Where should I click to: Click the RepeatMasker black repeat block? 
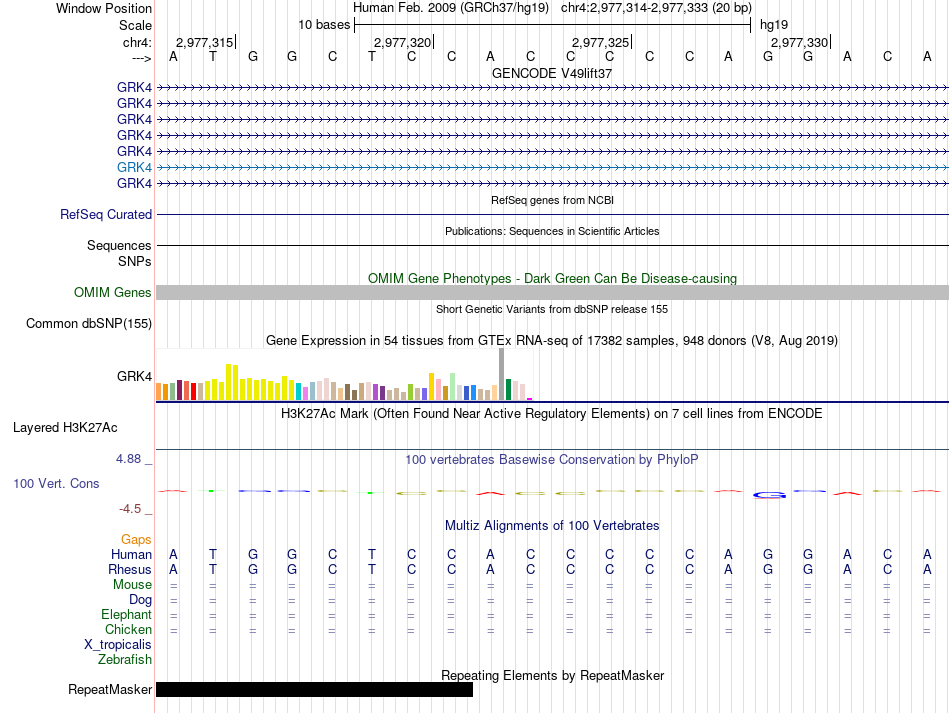point(314,689)
